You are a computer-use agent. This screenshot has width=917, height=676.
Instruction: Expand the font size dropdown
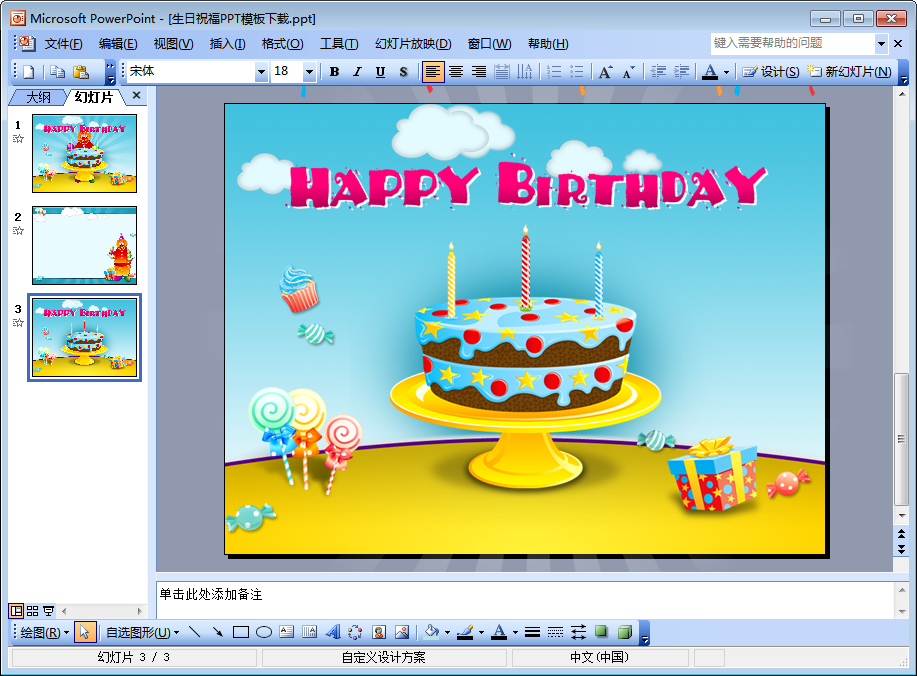tap(309, 72)
